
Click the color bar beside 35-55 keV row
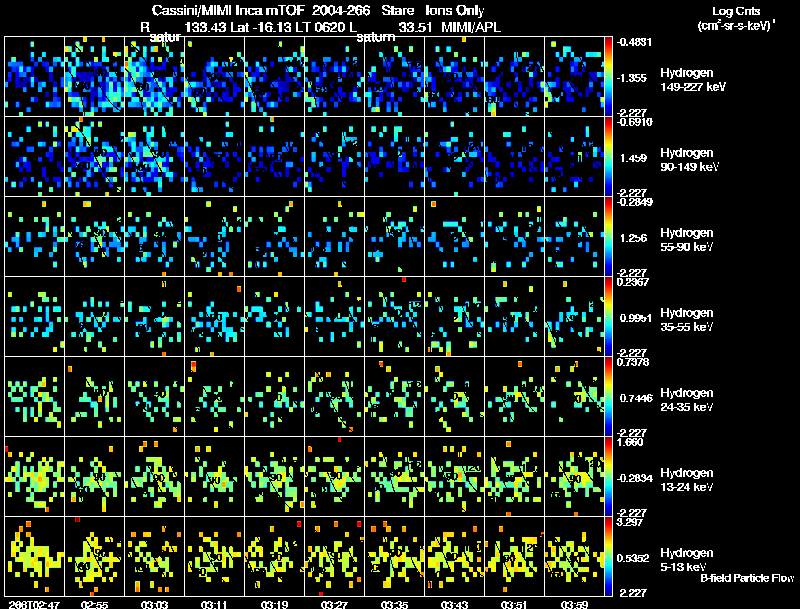[608, 317]
